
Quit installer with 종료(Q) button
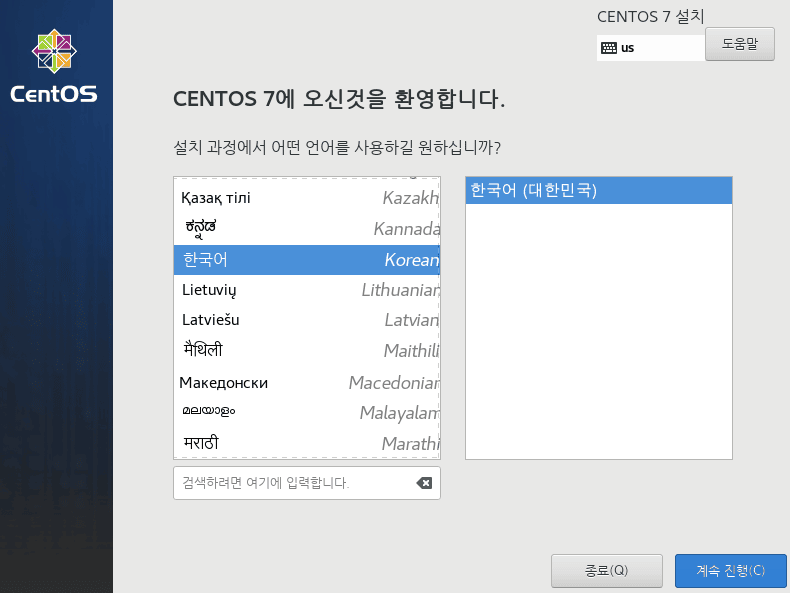coord(607,571)
